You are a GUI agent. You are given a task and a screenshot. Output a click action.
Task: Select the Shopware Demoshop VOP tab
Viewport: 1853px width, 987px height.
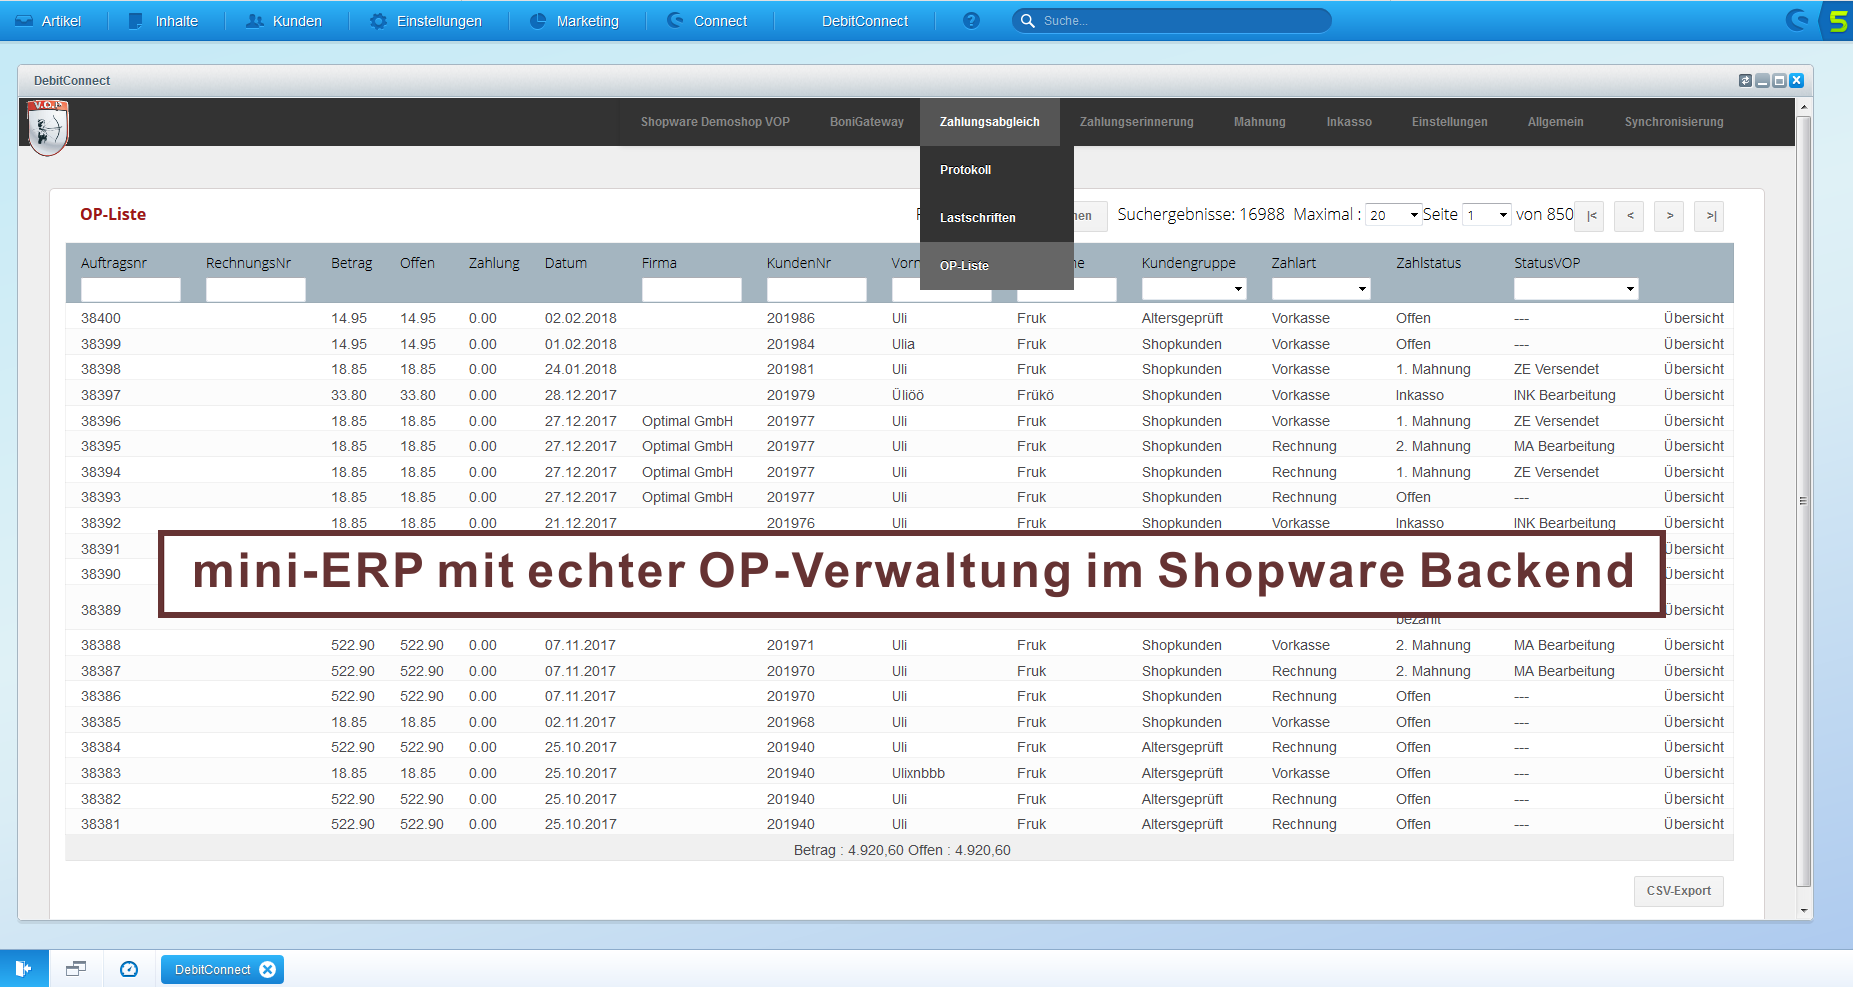[715, 122]
